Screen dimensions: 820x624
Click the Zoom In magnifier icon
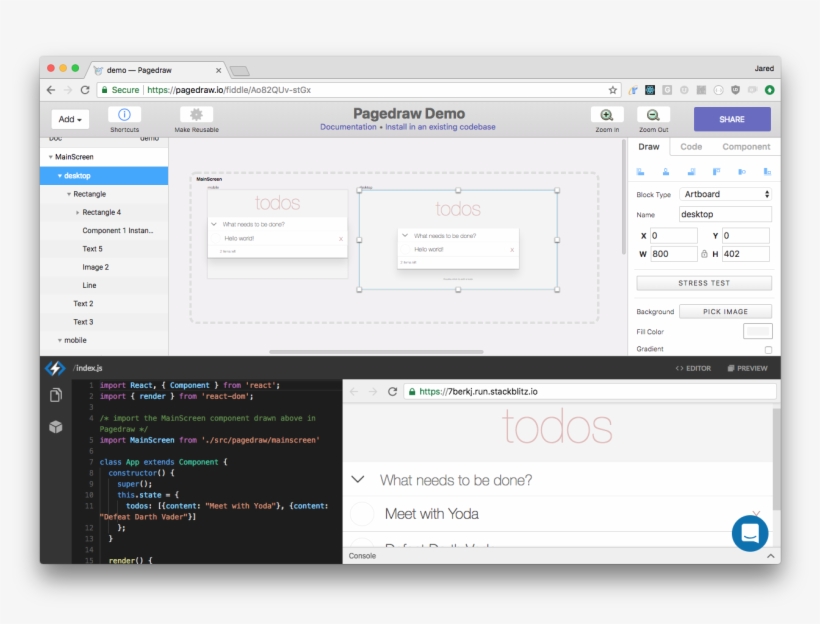point(607,115)
